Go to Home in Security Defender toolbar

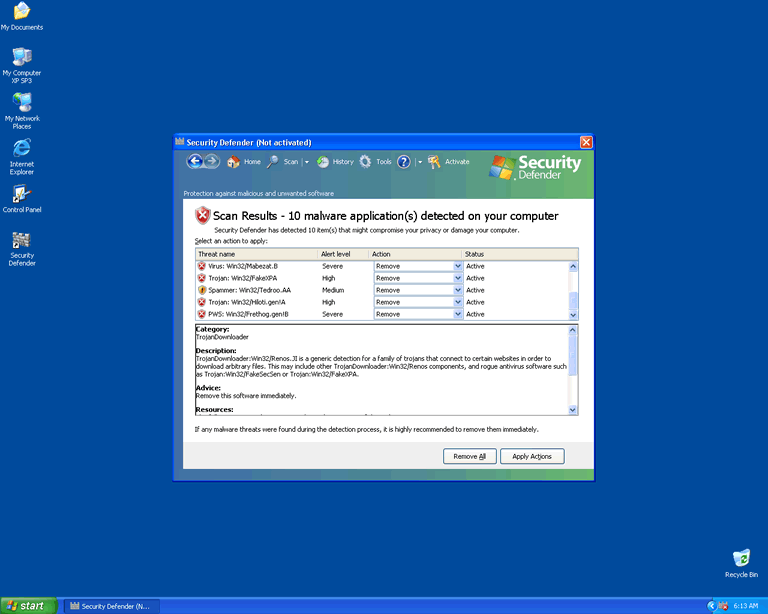[x=243, y=162]
